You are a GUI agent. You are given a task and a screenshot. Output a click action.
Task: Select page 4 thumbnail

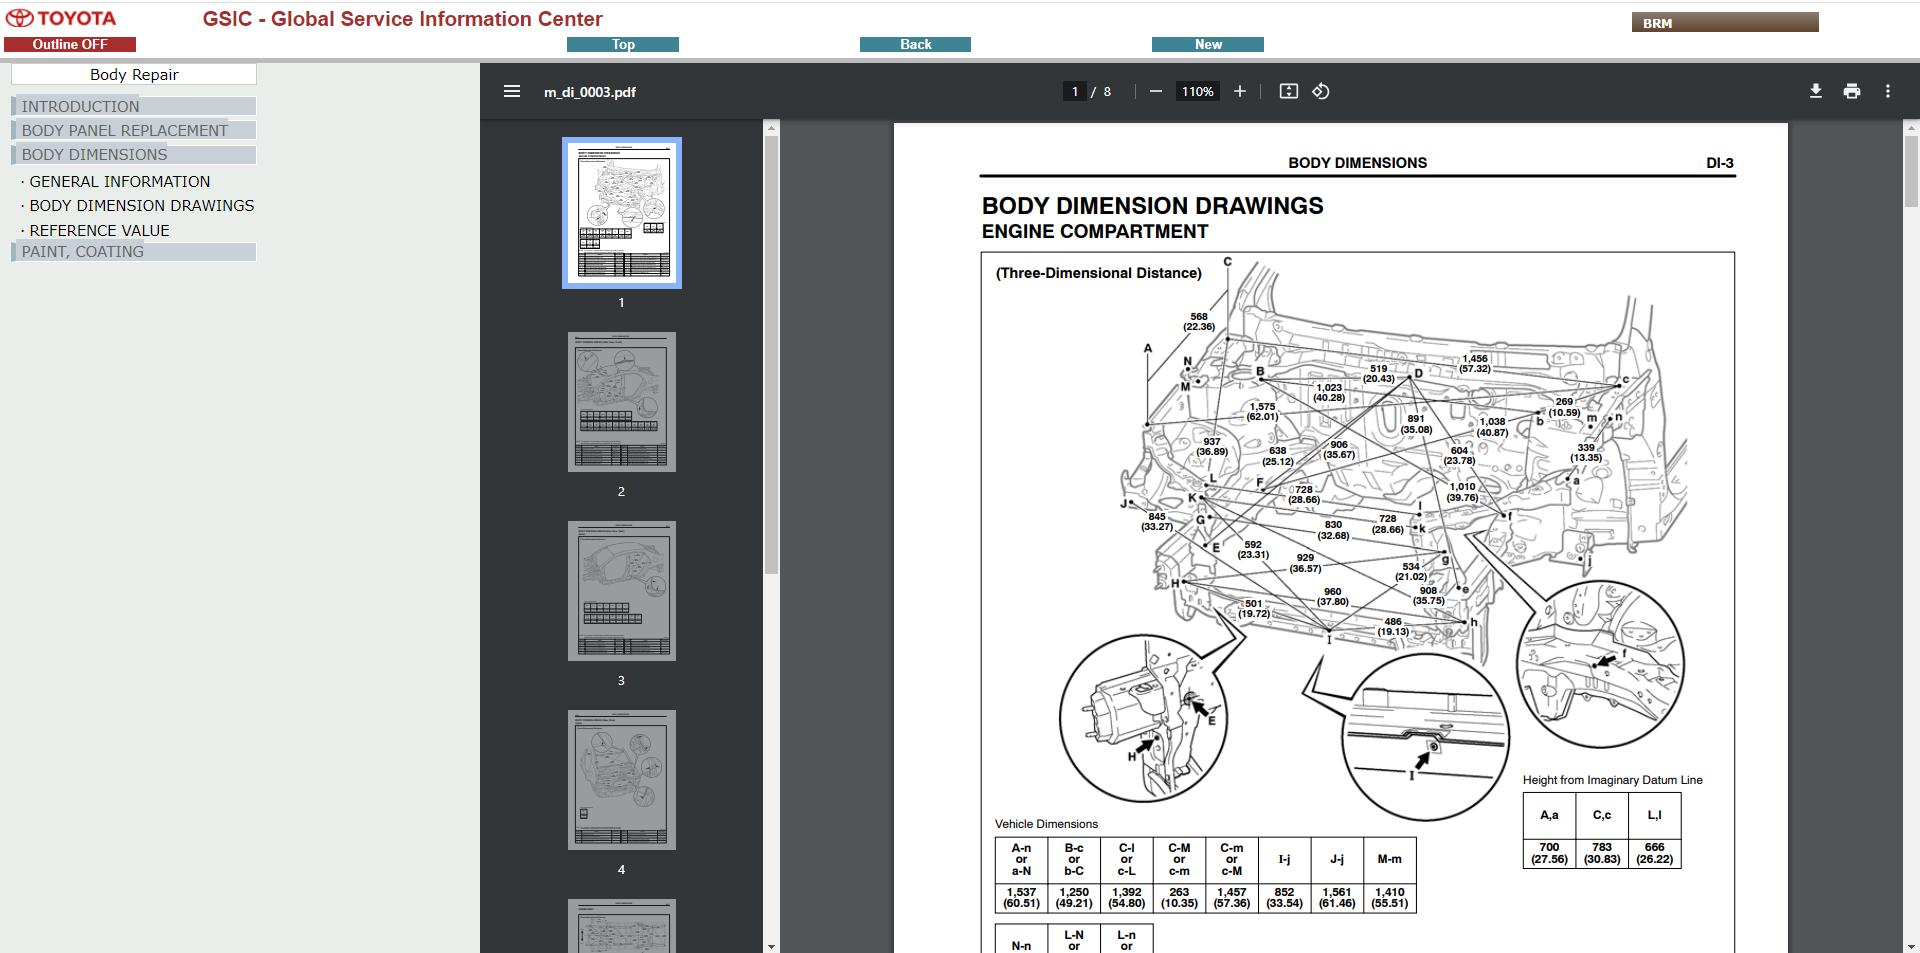tap(622, 780)
